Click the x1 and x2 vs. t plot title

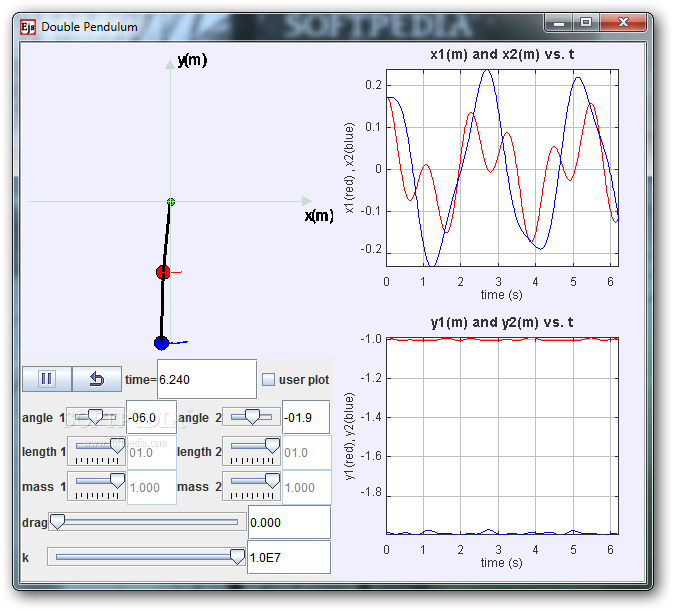(x=502, y=54)
